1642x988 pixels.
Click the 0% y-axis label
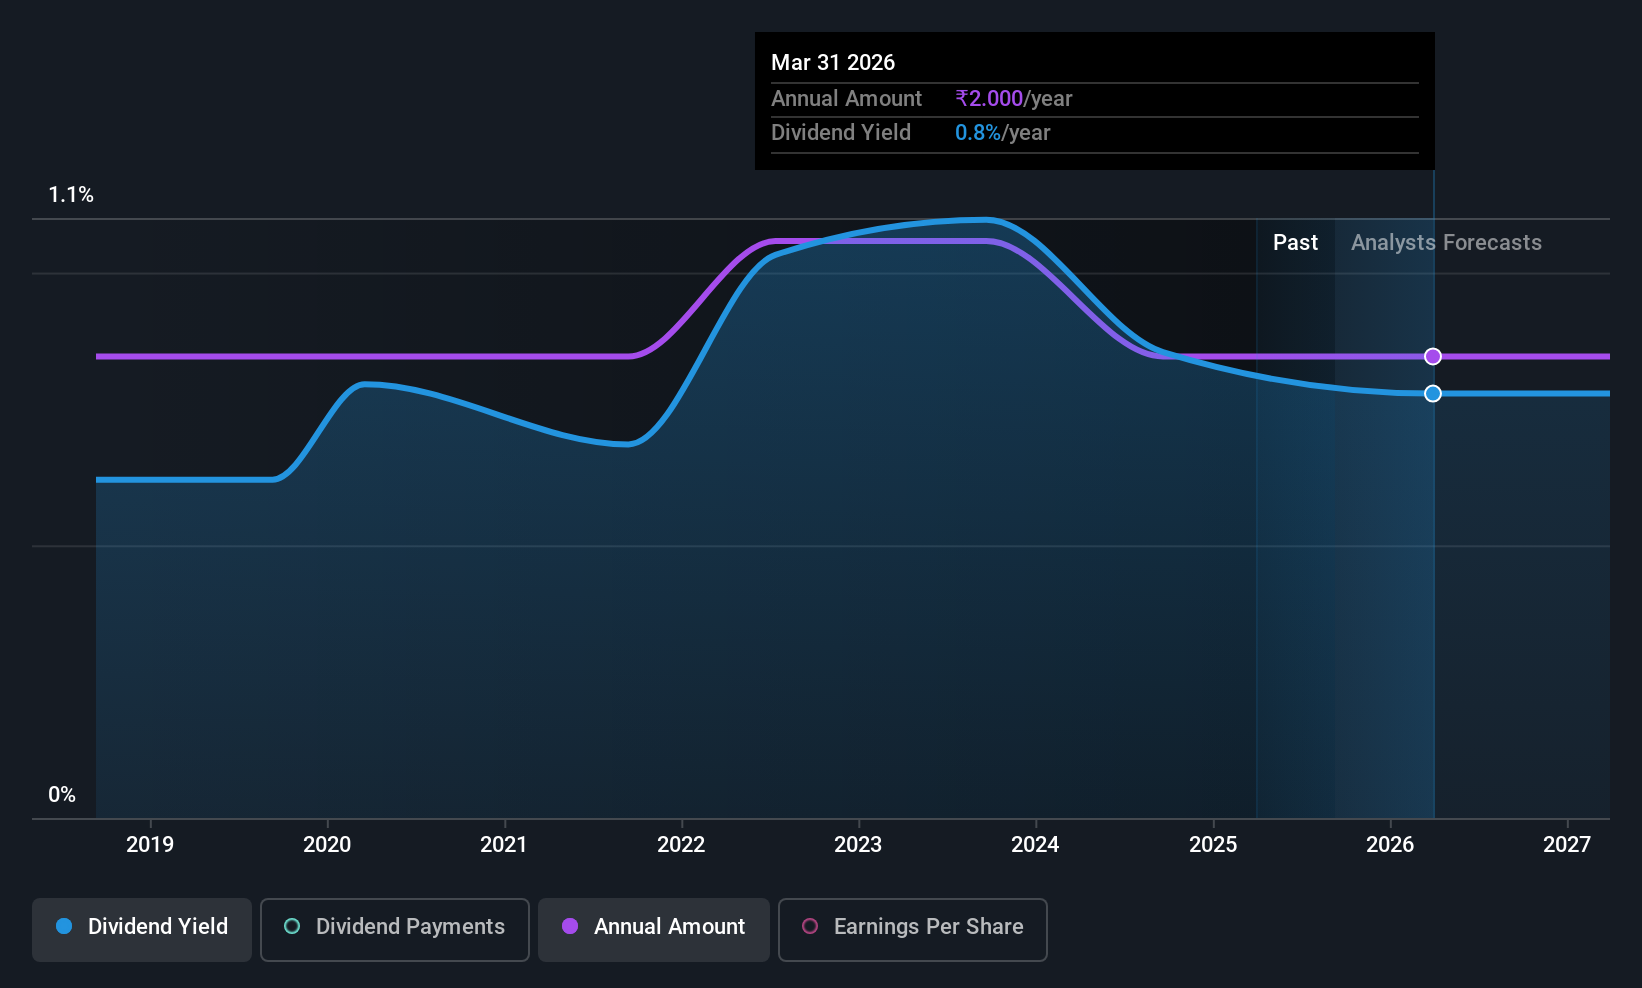pos(62,795)
